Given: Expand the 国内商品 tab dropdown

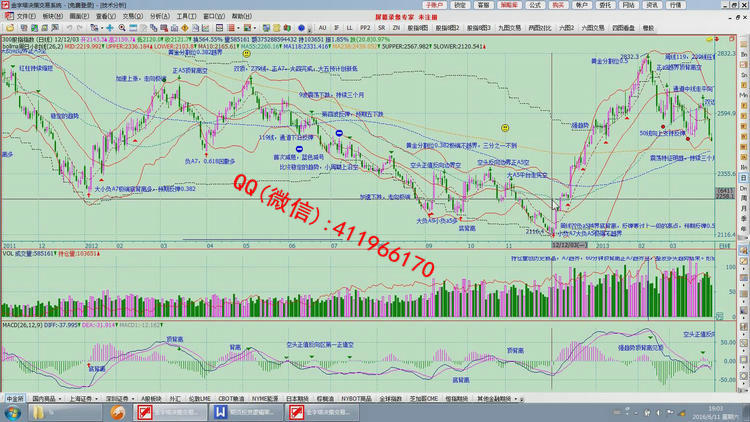Looking at the screenshot, I should point(60,399).
